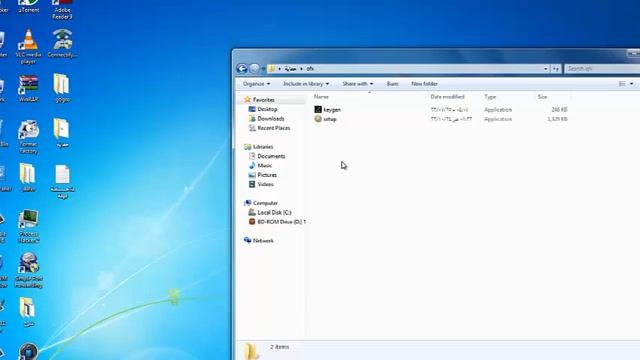Select the VLC media player desktop icon
Image resolution: width=640 pixels, height=360 pixels.
pyautogui.click(x=29, y=47)
